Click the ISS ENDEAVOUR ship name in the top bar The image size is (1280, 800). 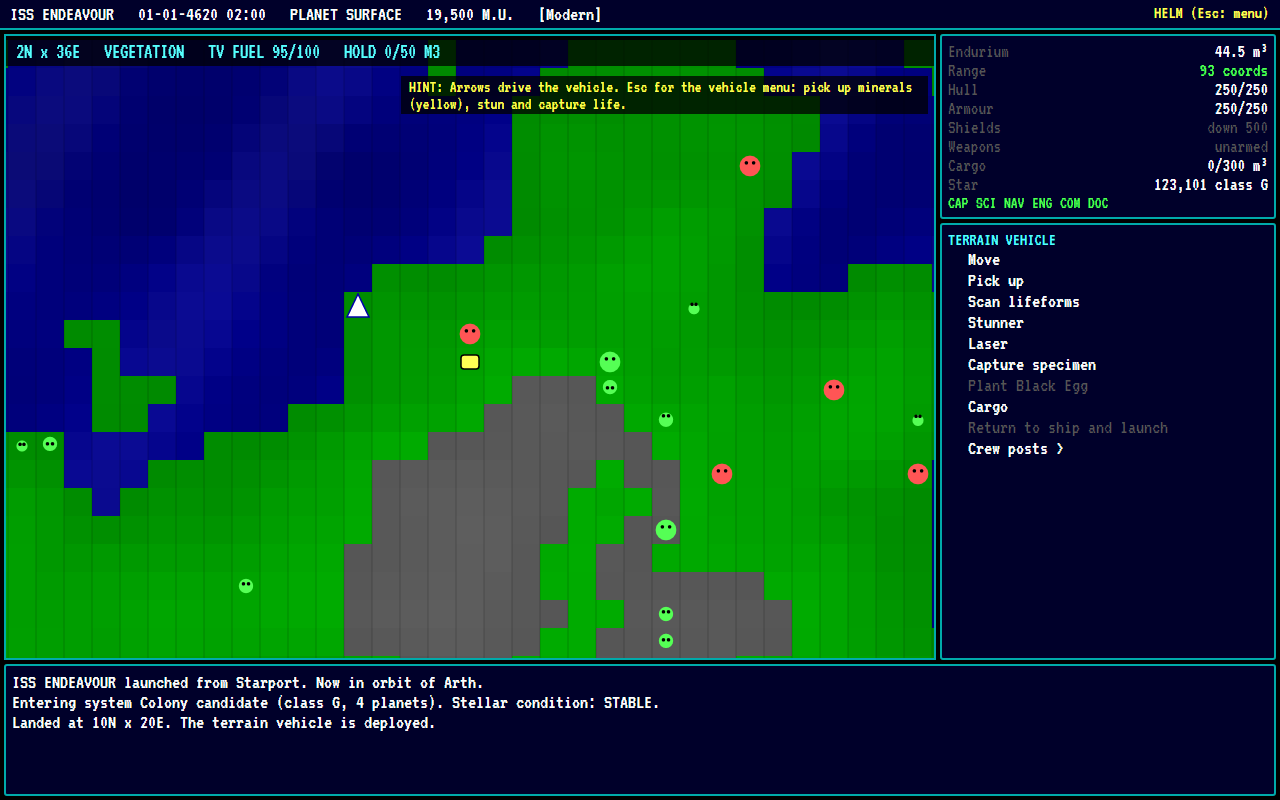pyautogui.click(x=62, y=15)
